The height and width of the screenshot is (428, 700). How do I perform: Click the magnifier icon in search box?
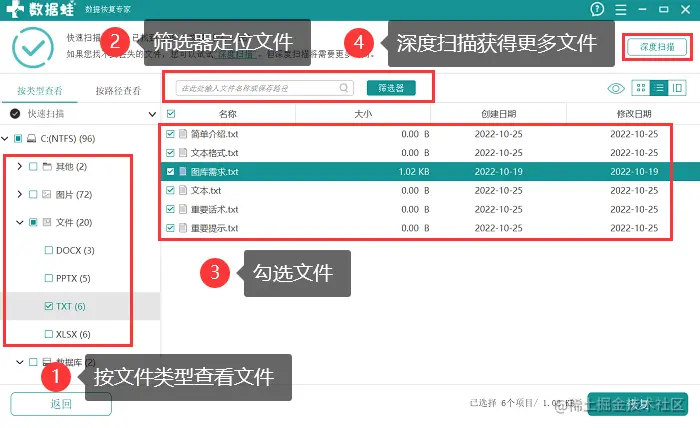coord(344,88)
